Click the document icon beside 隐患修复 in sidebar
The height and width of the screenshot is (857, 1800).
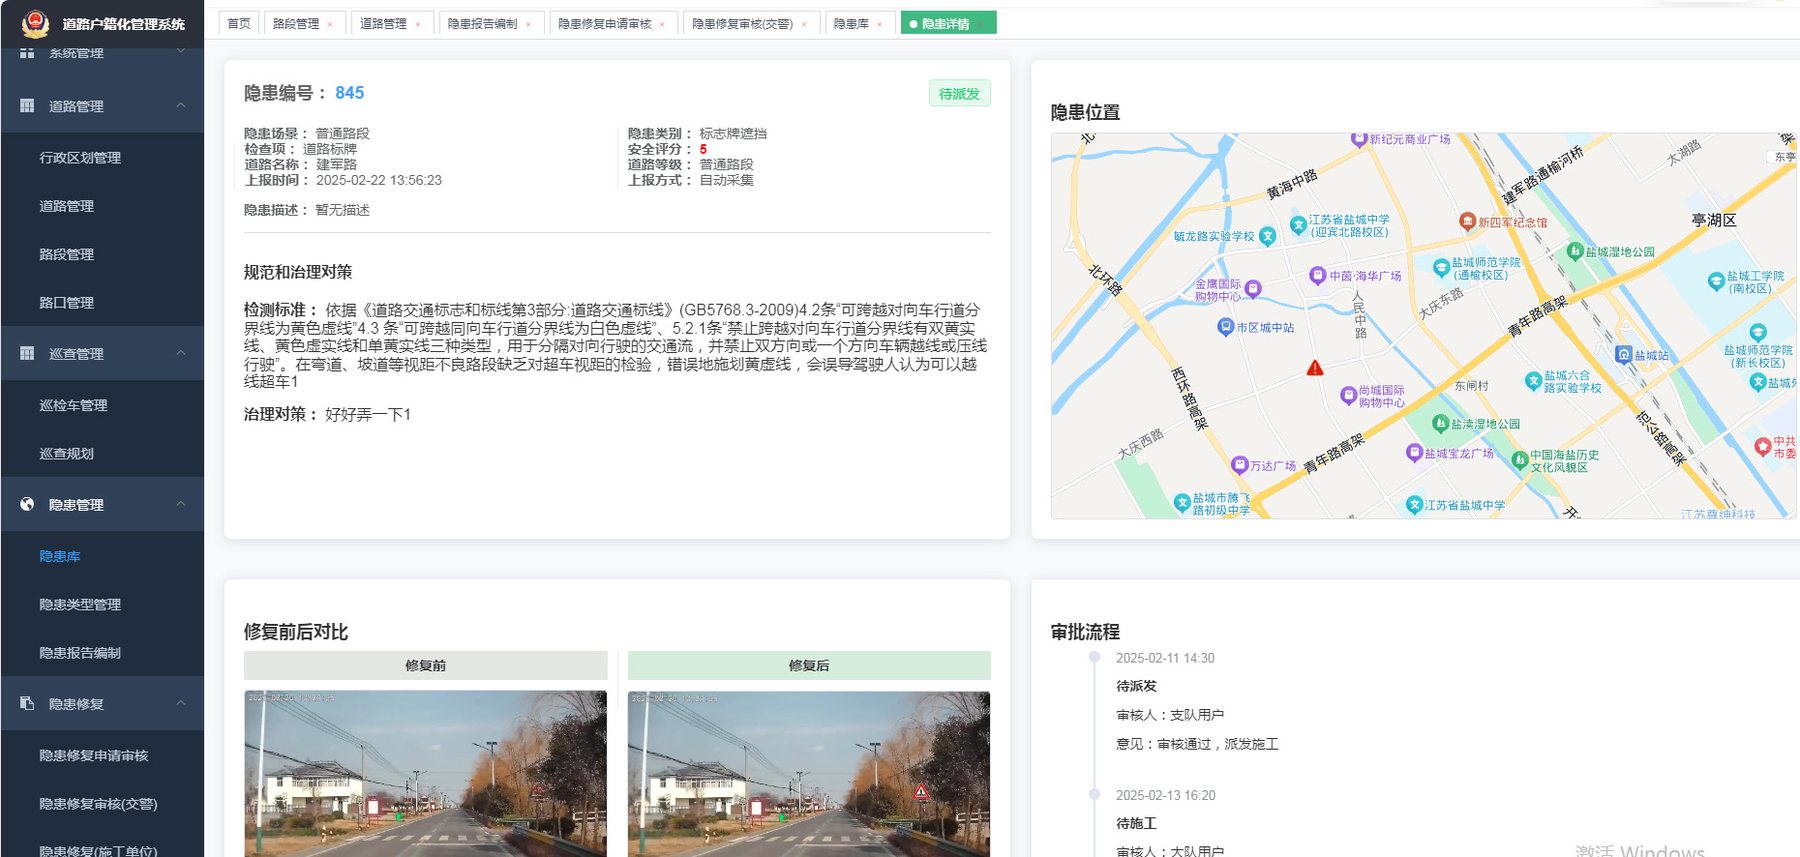click(x=27, y=703)
